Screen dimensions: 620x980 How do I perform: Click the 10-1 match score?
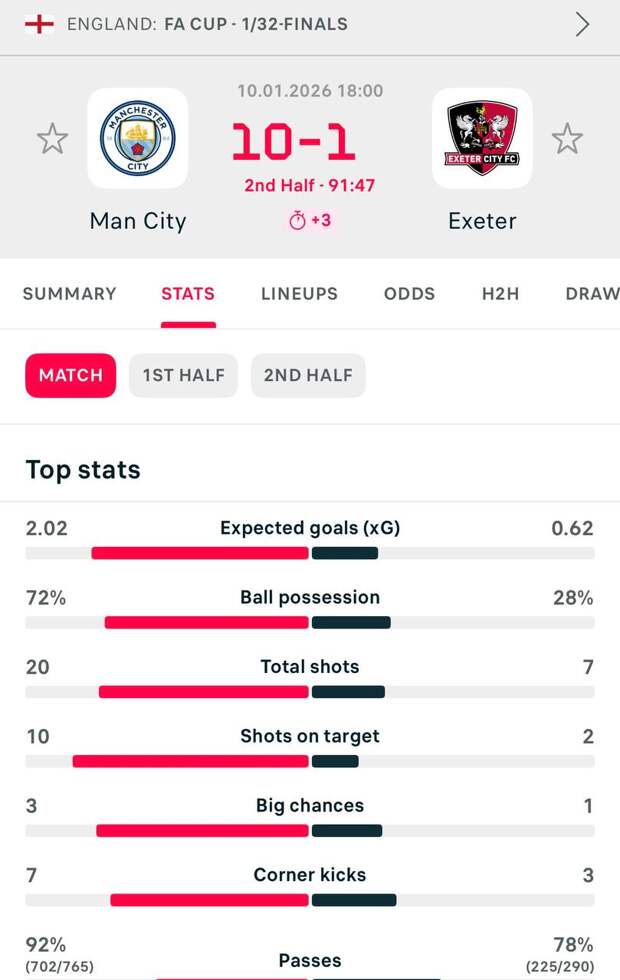click(294, 142)
